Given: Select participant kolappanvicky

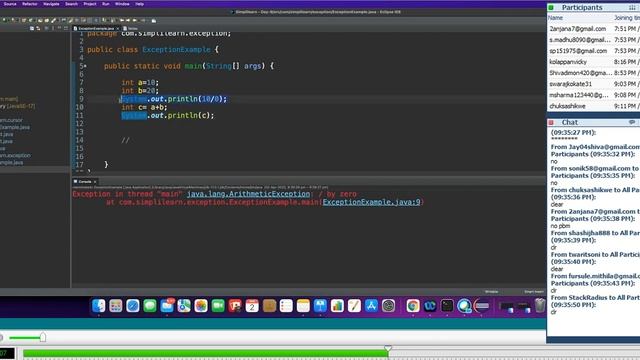Looking at the screenshot, I should 568,62.
